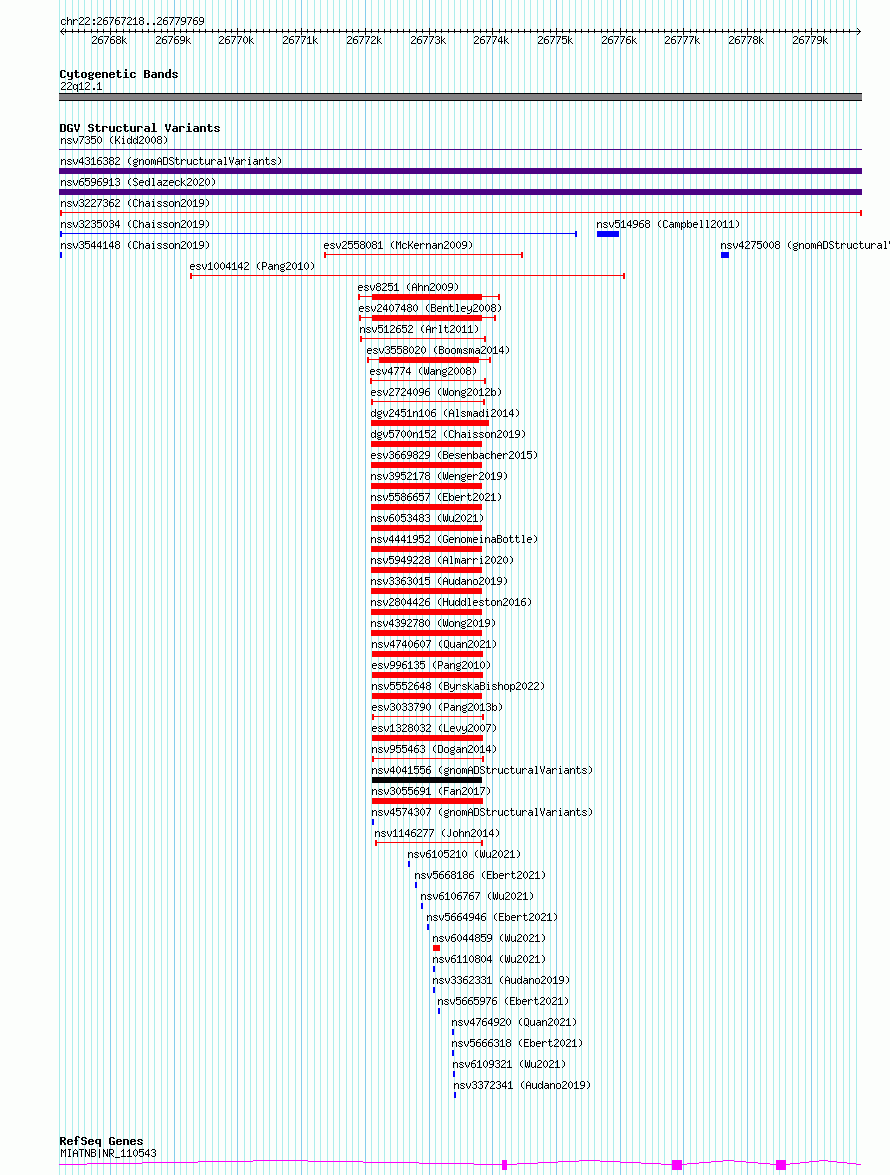Open esv2724096 (Wong2012b) variant
The width and height of the screenshot is (890, 1175).
point(436,392)
